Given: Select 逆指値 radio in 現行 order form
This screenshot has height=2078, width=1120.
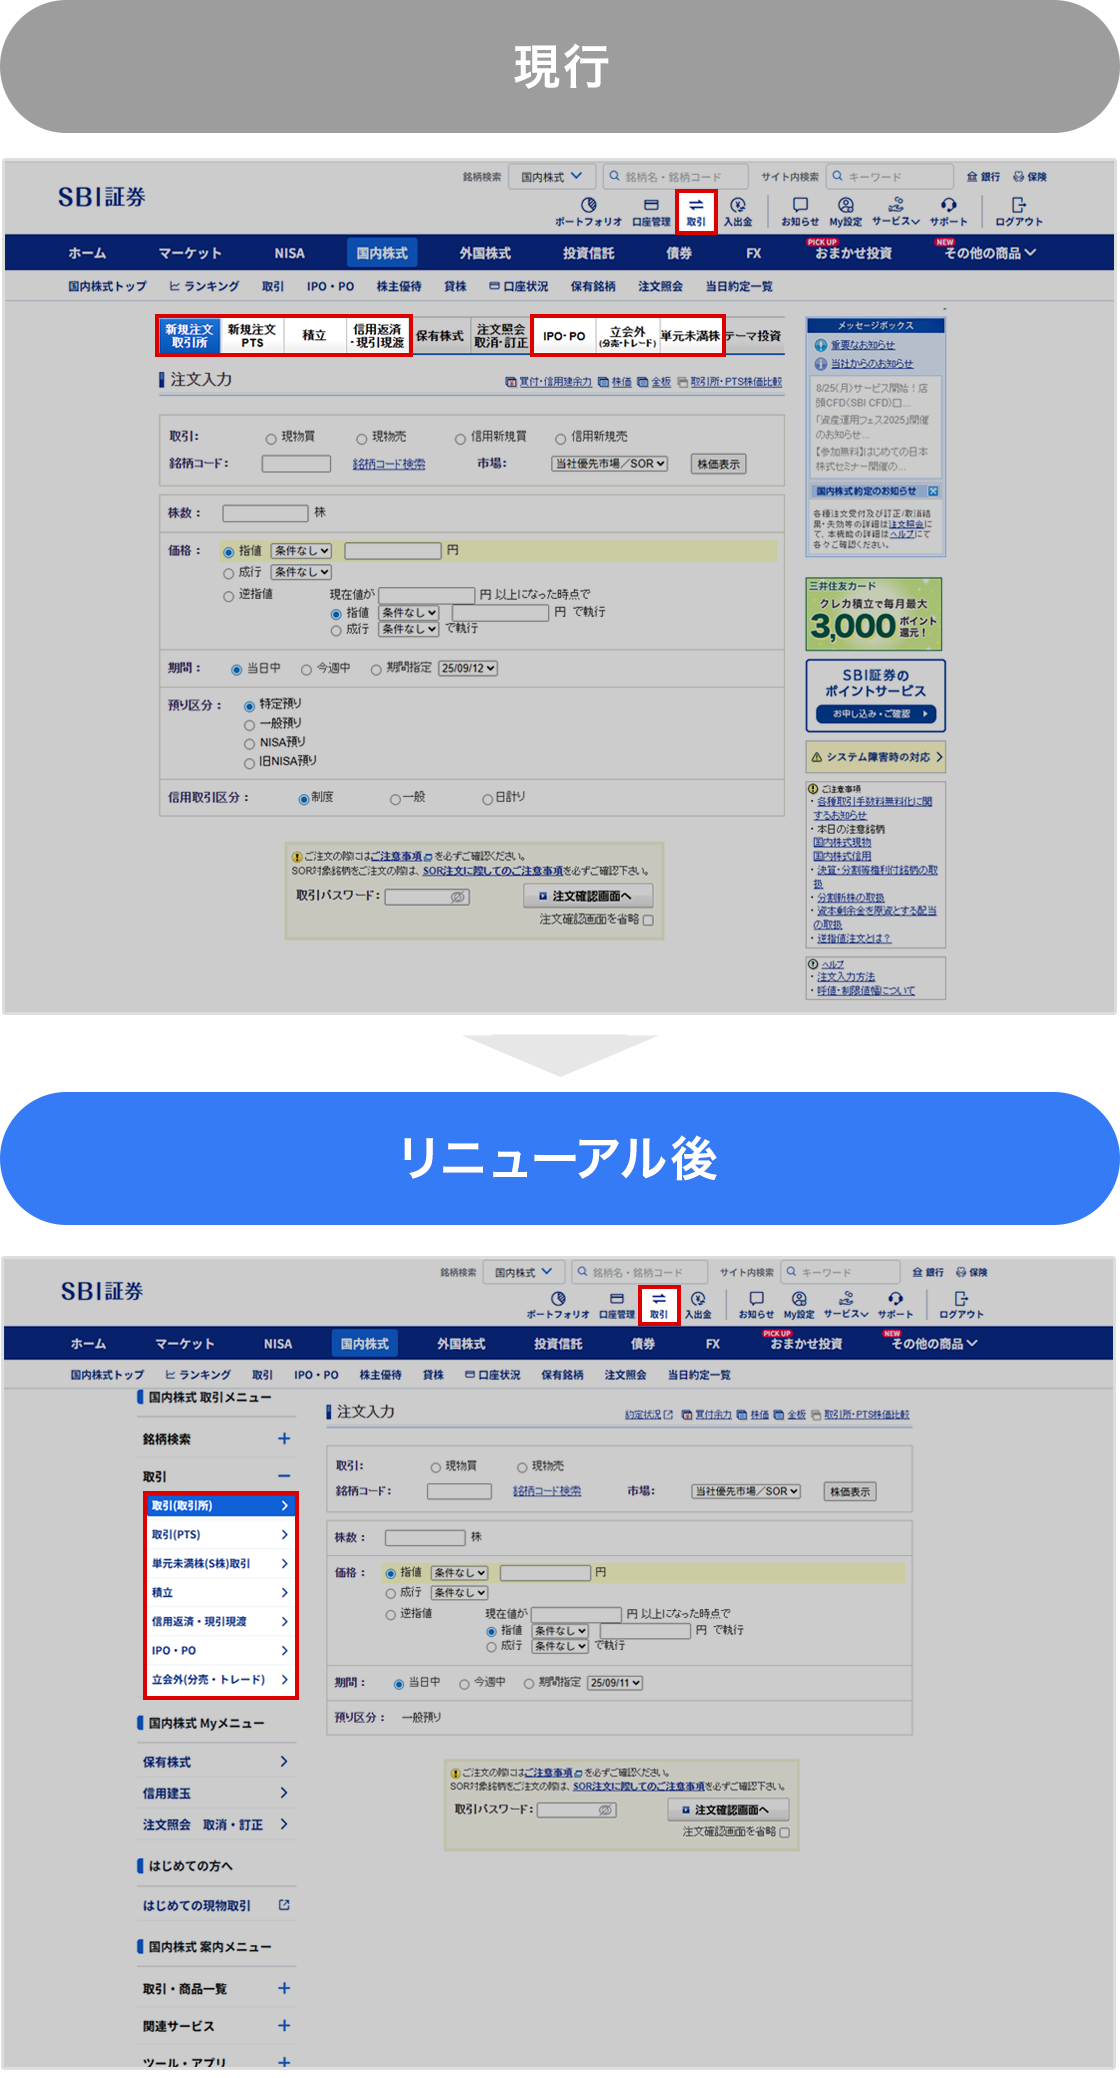Looking at the screenshot, I should 229,595.
